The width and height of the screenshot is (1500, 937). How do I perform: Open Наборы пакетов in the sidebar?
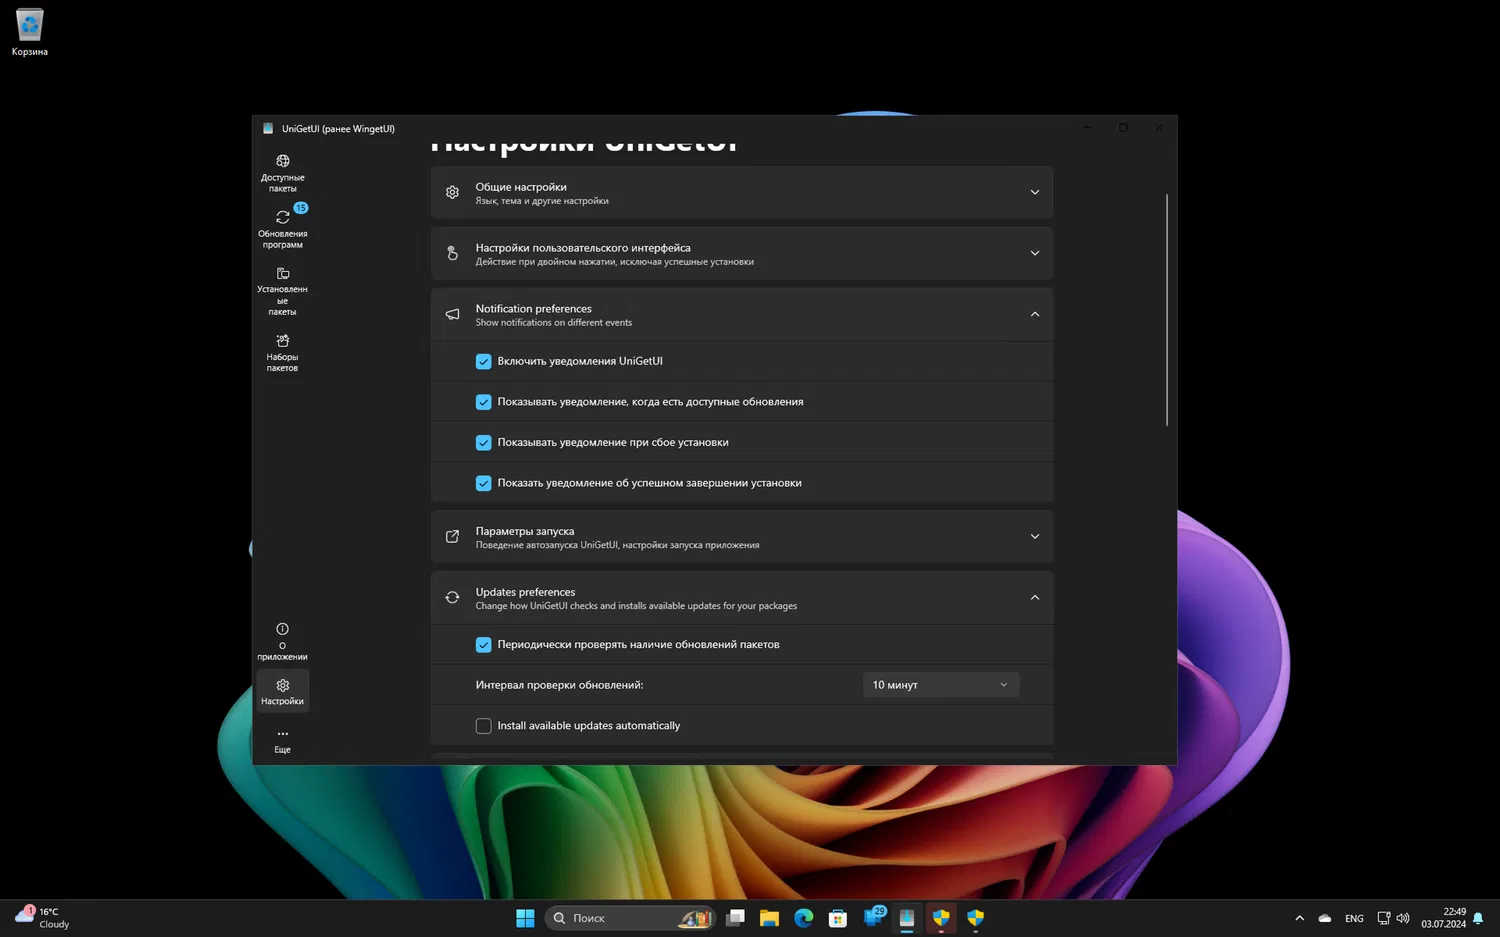tap(282, 353)
